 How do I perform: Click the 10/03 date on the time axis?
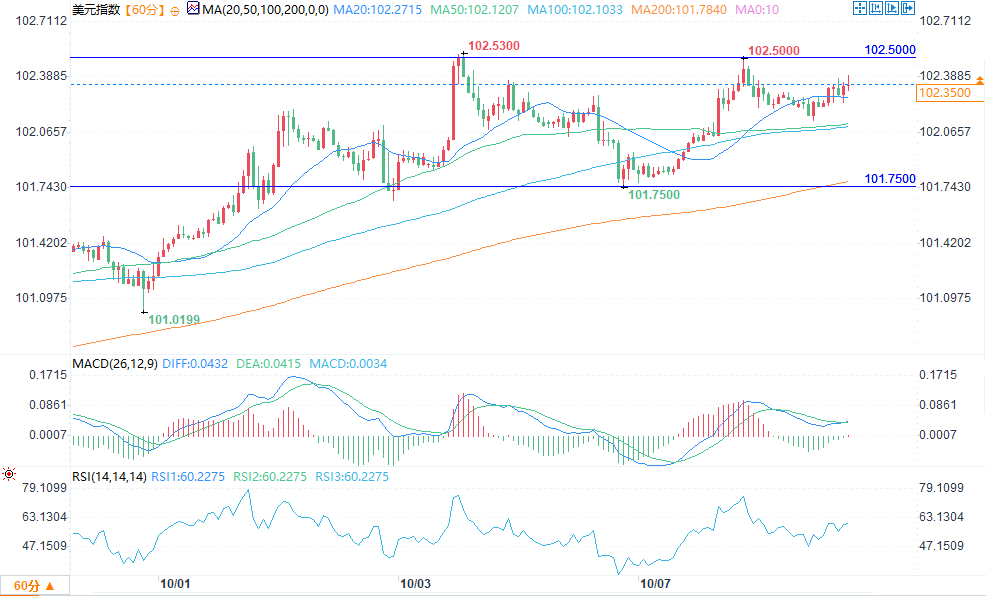click(x=416, y=583)
